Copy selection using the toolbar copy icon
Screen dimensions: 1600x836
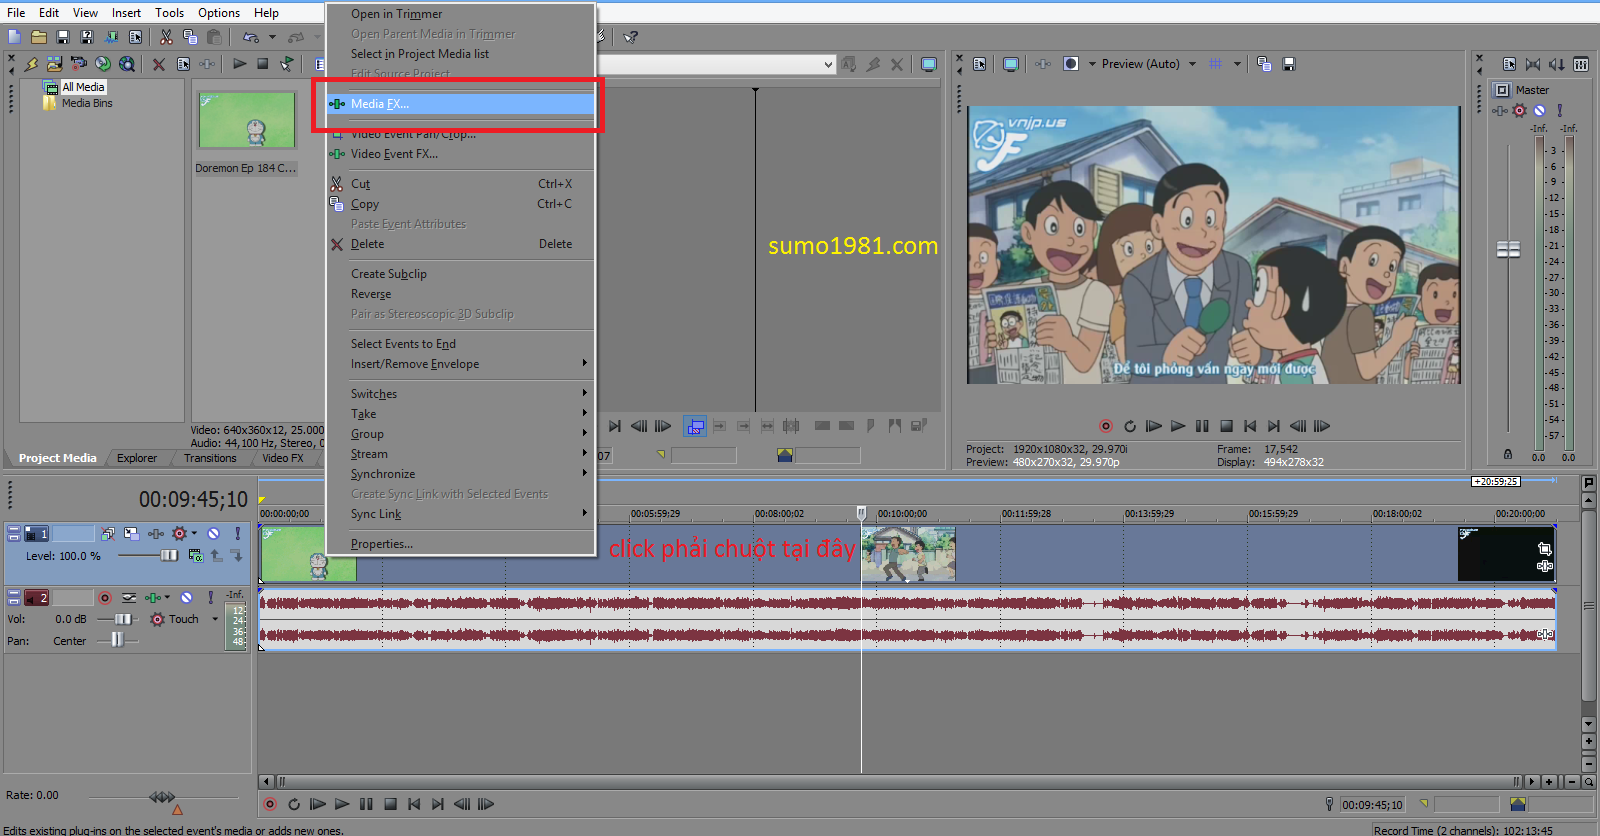190,37
